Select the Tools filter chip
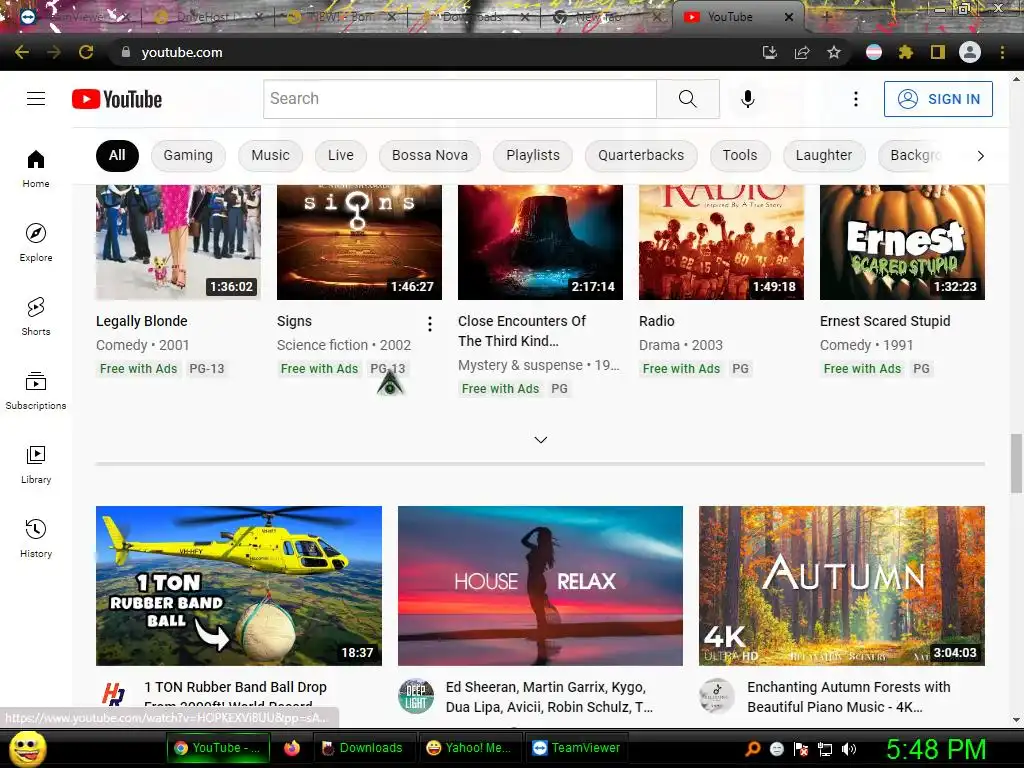Viewport: 1024px width, 768px height. click(x=740, y=155)
